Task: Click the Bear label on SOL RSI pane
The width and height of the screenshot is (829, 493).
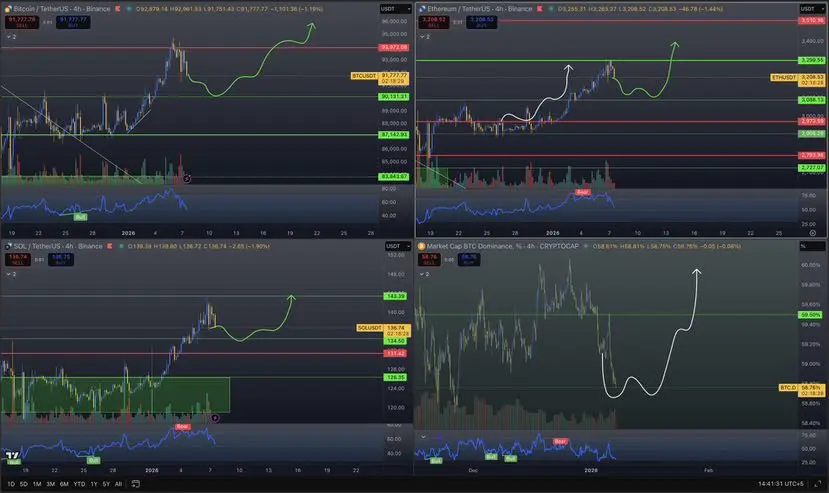Action: point(182,427)
